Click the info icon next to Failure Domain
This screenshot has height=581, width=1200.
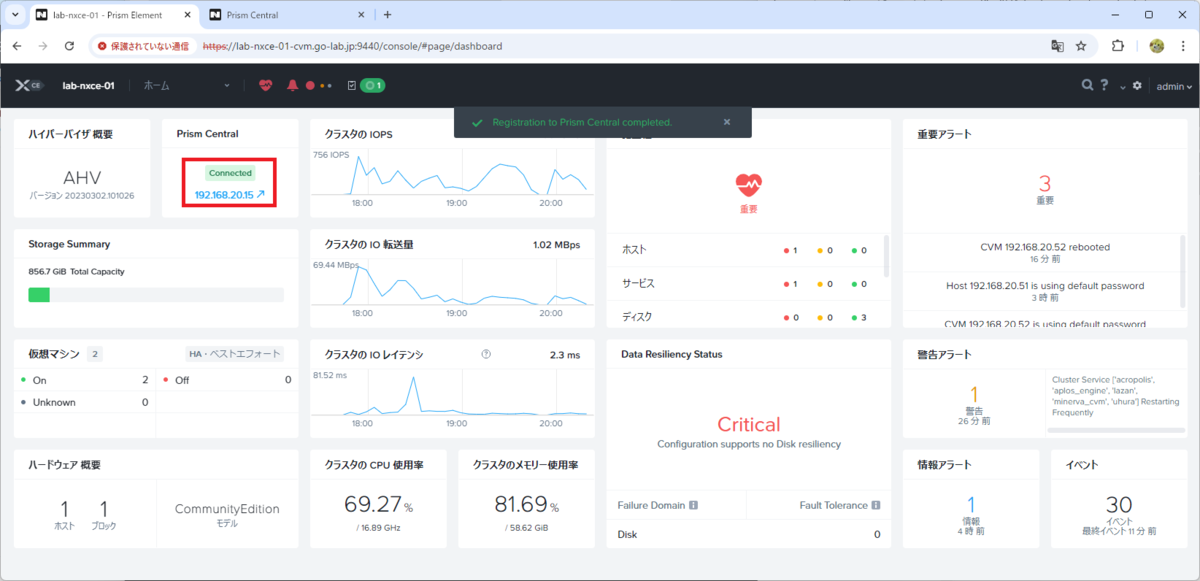coord(693,505)
